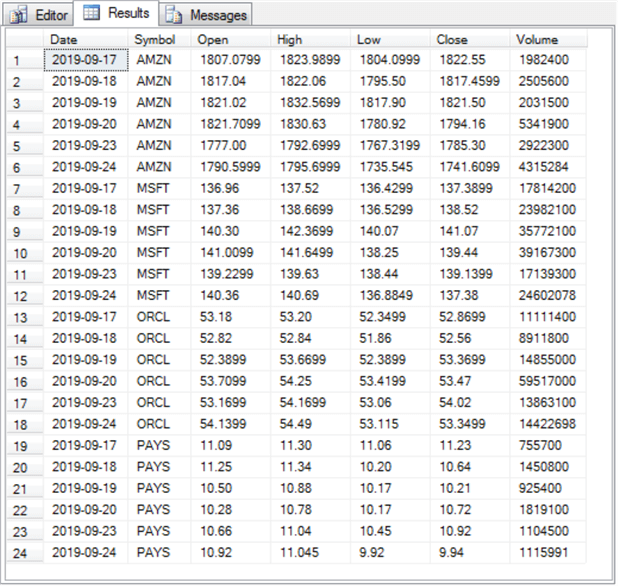Click the high value 1823.9899
Viewport: 618px width, 586px height.
point(310,60)
